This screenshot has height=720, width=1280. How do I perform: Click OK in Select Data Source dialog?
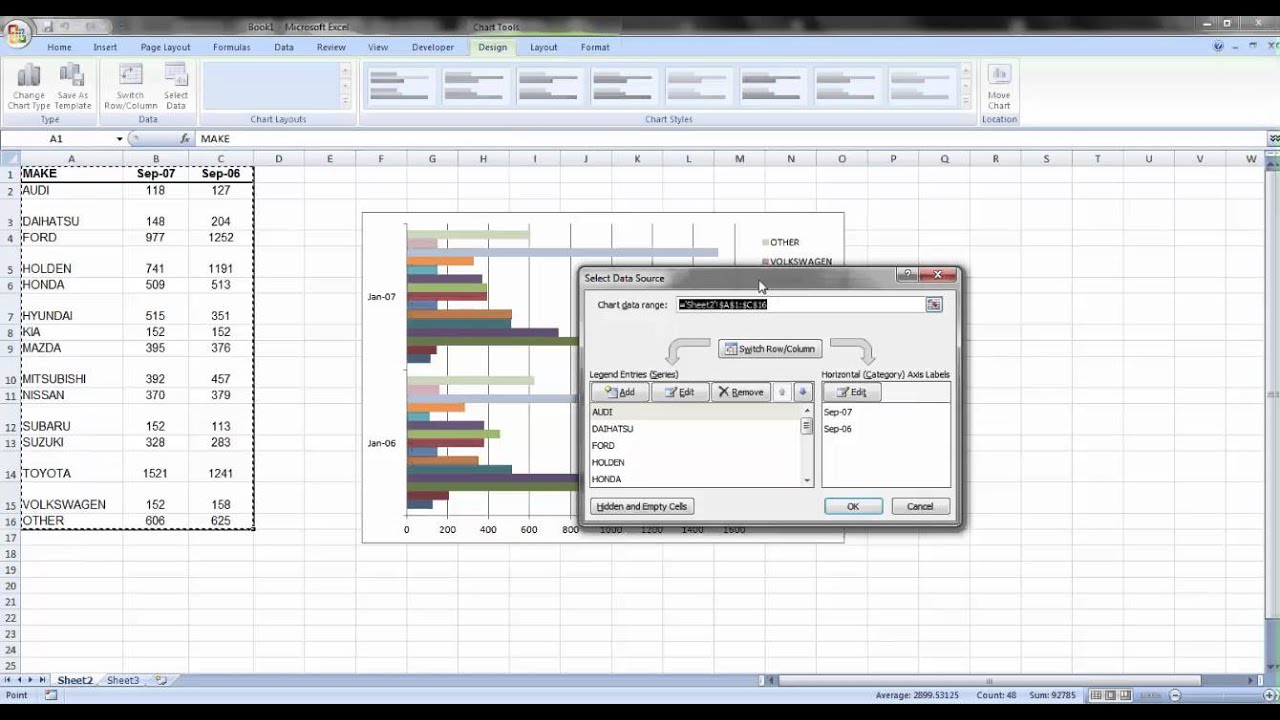[853, 506]
